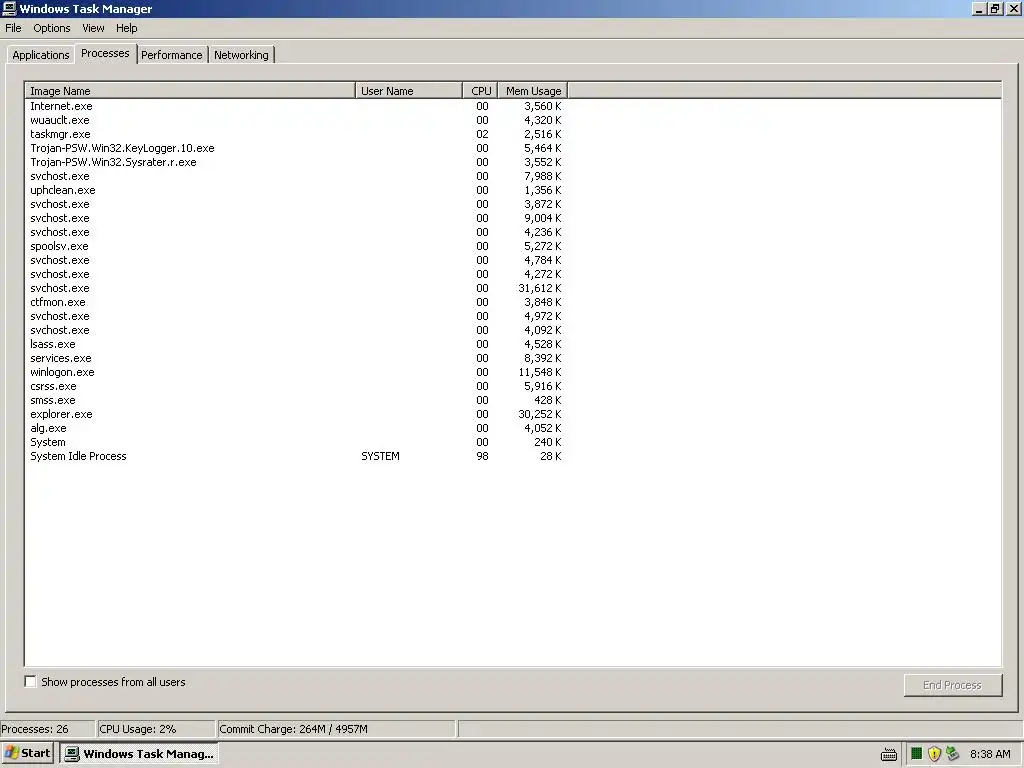Screen dimensions: 1024x768
Task: Switch to the Performance tab
Action: tap(172, 55)
